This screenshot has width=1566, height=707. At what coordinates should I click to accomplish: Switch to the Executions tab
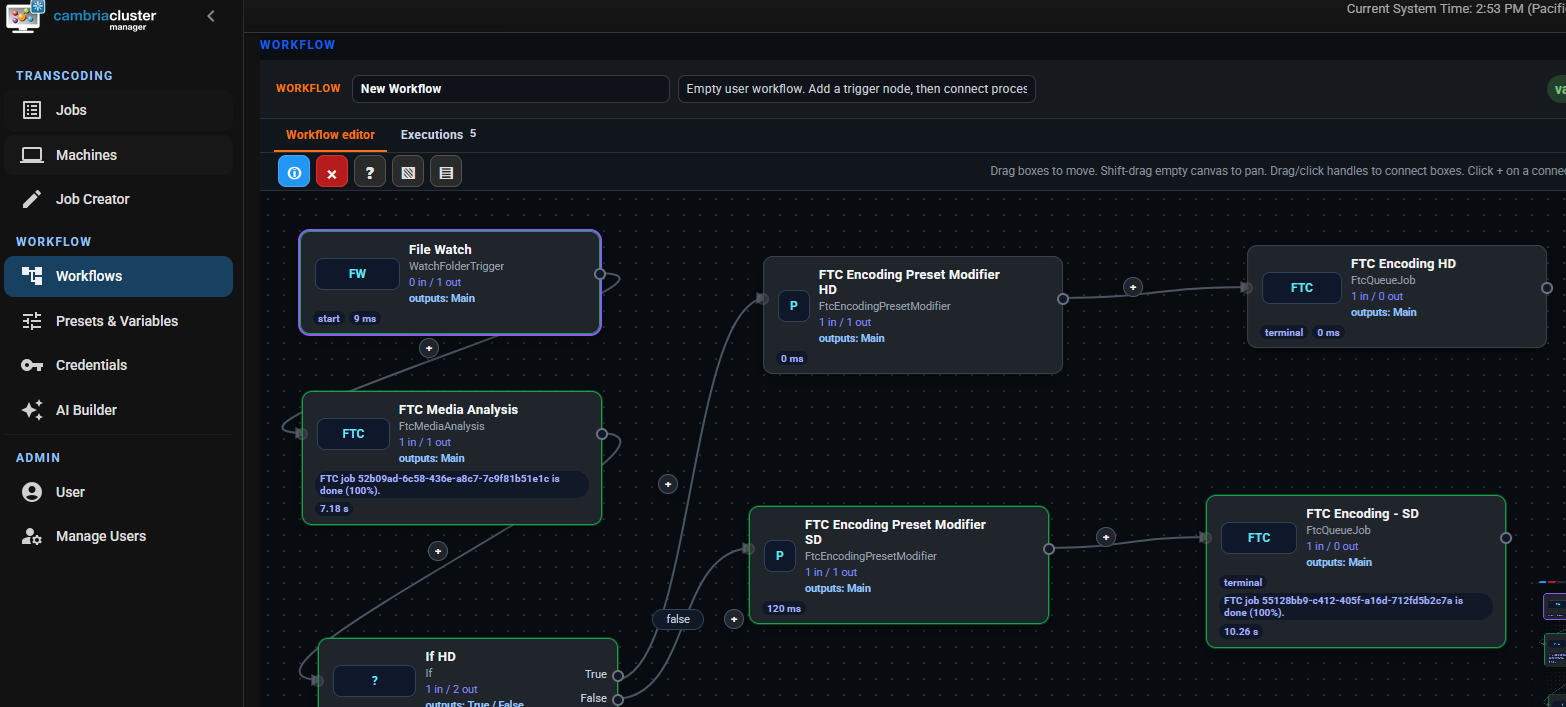point(438,134)
